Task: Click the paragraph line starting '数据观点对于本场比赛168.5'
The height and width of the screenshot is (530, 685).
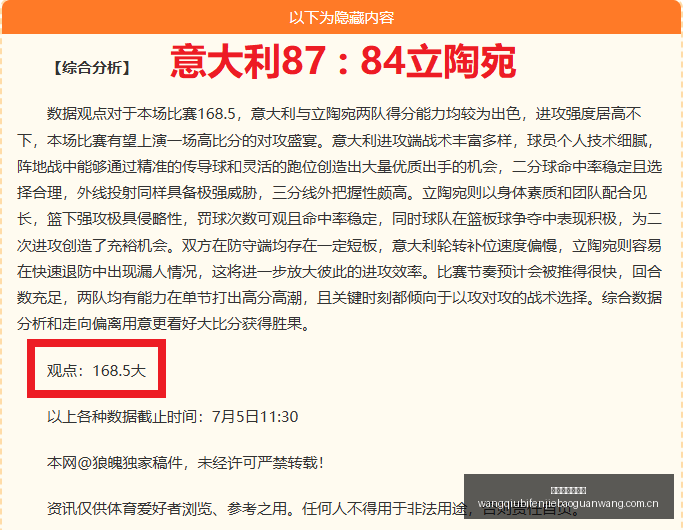Action: (344, 114)
